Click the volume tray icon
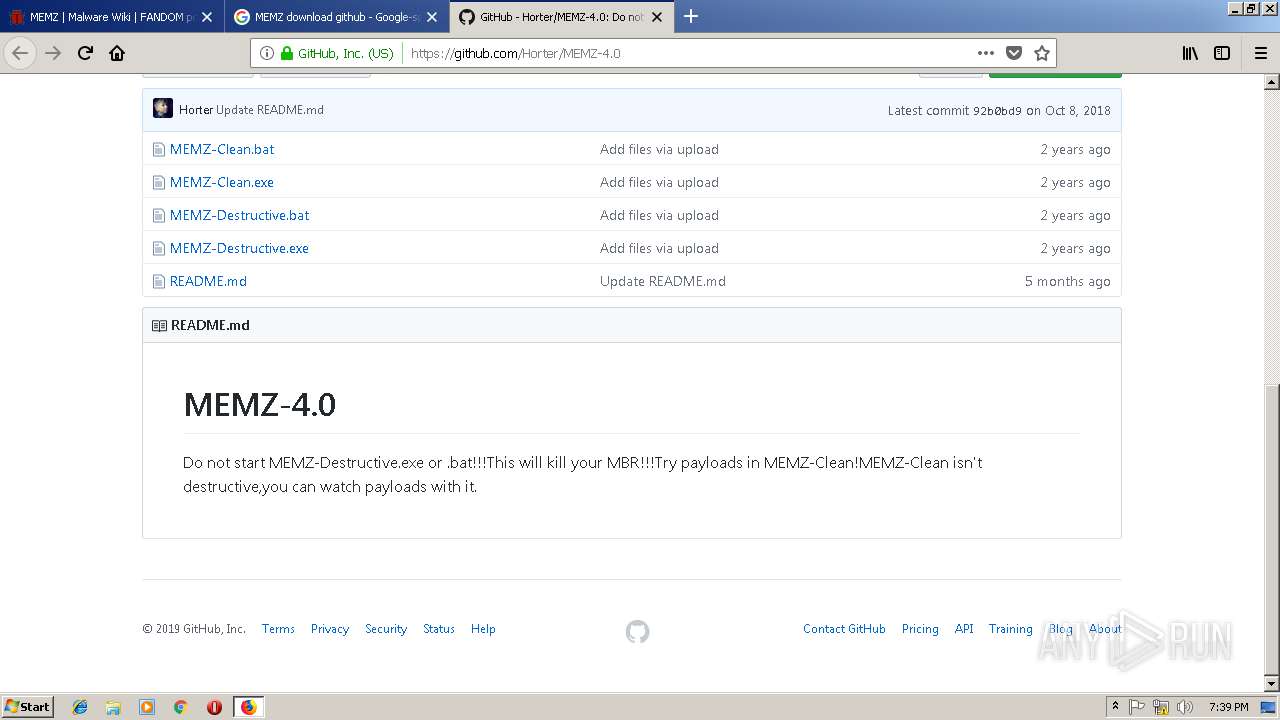Viewport: 1280px width, 720px height. pyautogui.click(x=1184, y=707)
